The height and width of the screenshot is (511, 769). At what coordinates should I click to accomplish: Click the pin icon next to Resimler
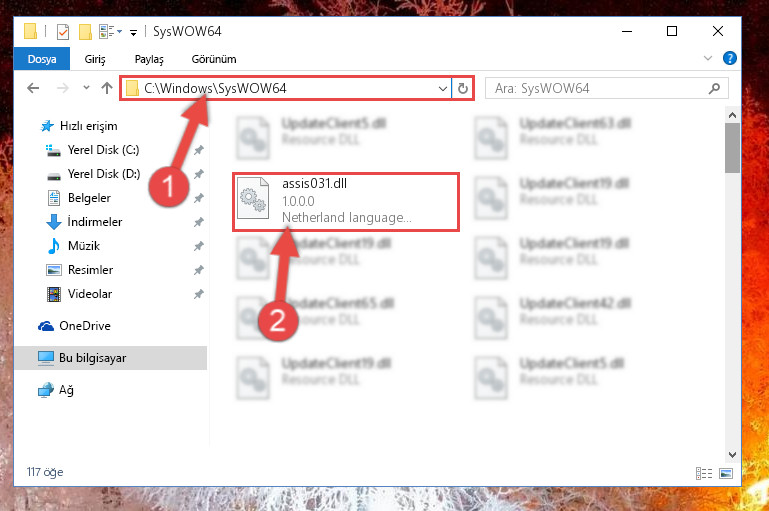click(199, 270)
